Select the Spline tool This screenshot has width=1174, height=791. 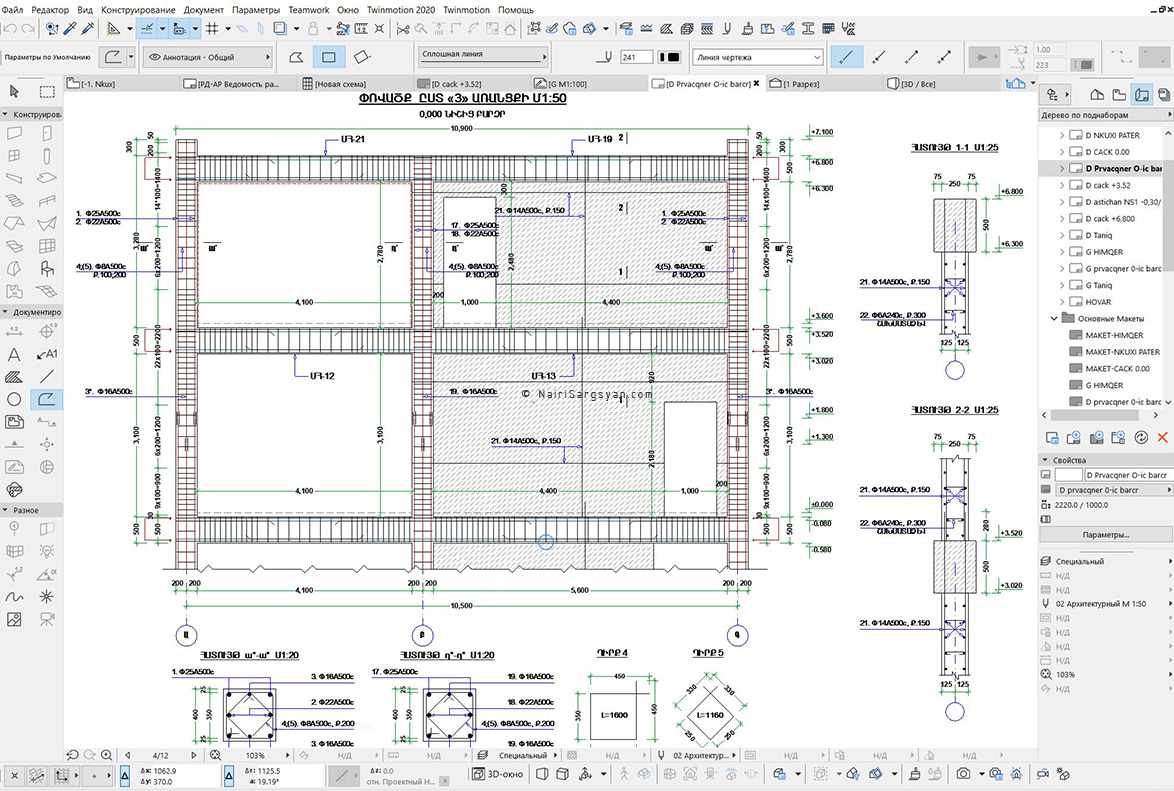[x=14, y=597]
